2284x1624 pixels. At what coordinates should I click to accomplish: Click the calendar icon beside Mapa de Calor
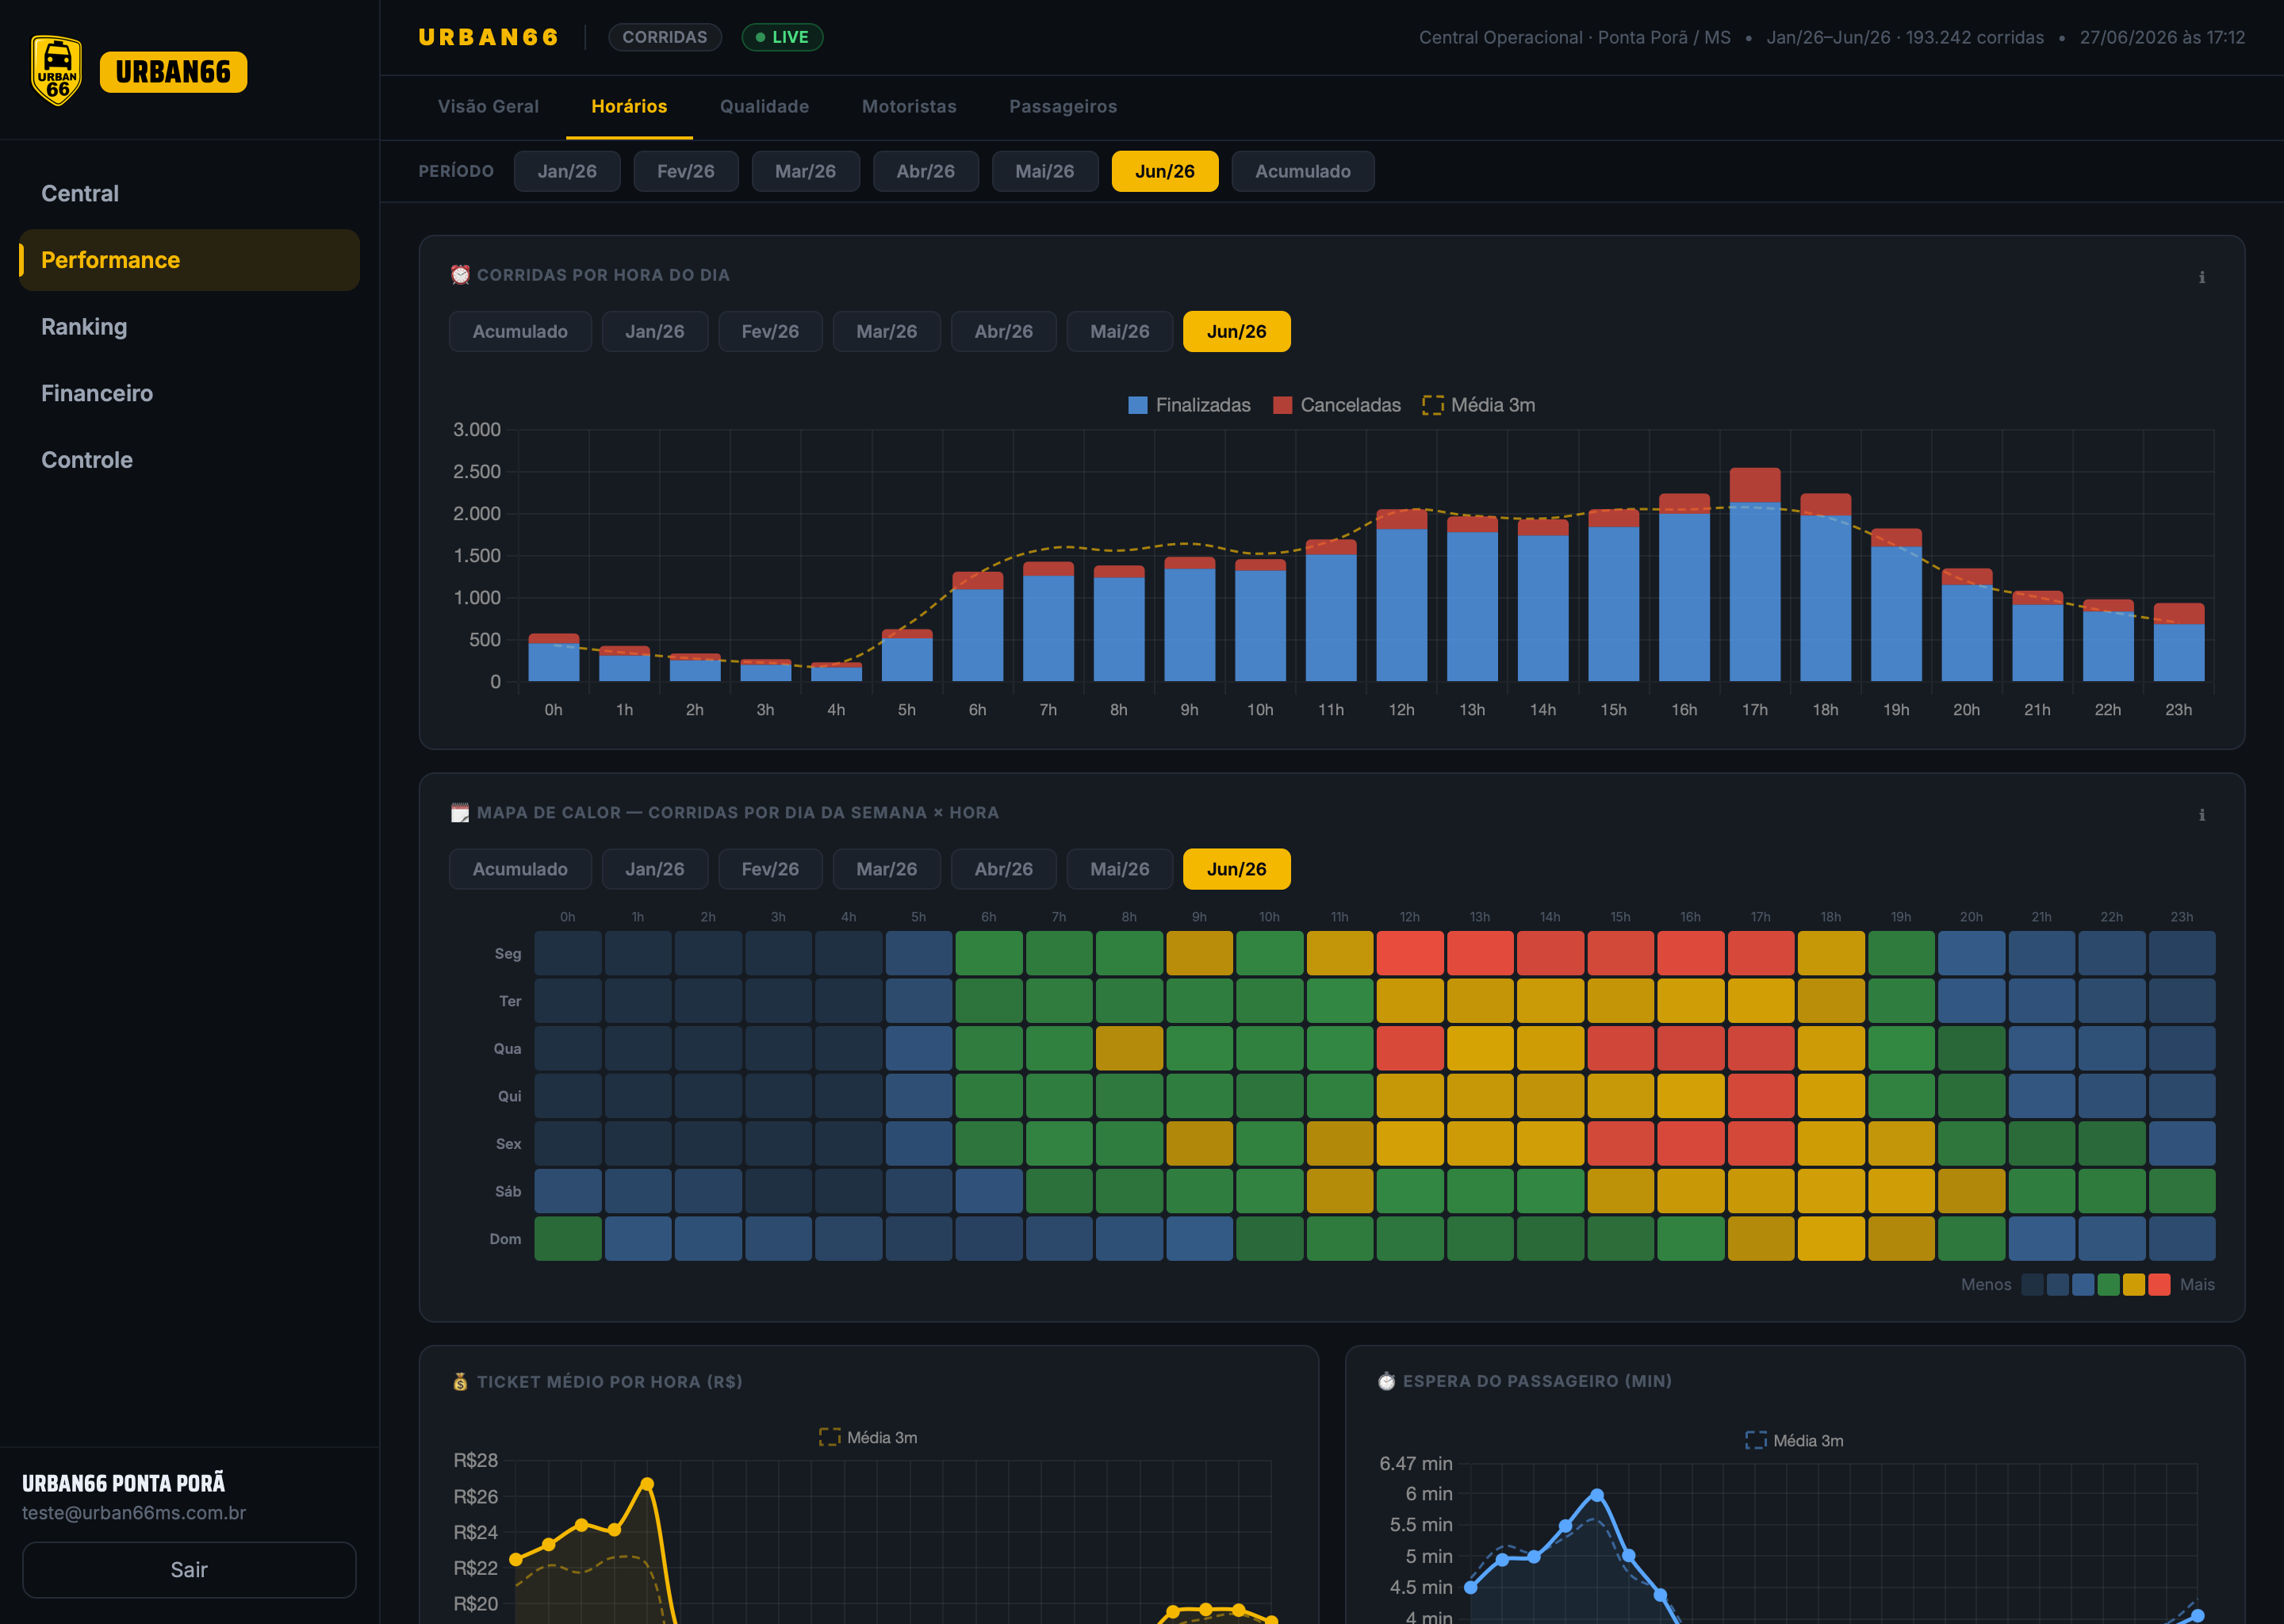coord(460,813)
